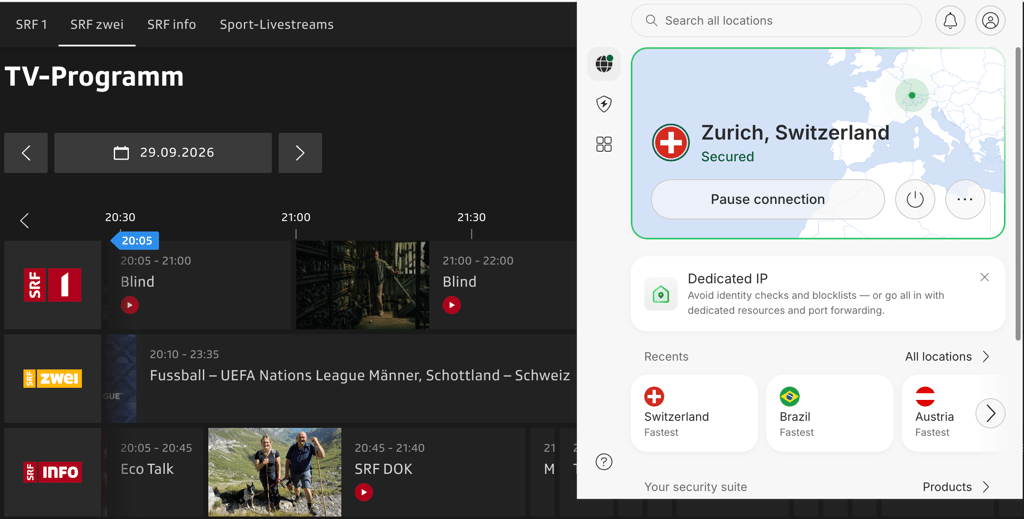This screenshot has width=1024, height=519.
Task: Click Pause connection button
Action: coord(768,199)
